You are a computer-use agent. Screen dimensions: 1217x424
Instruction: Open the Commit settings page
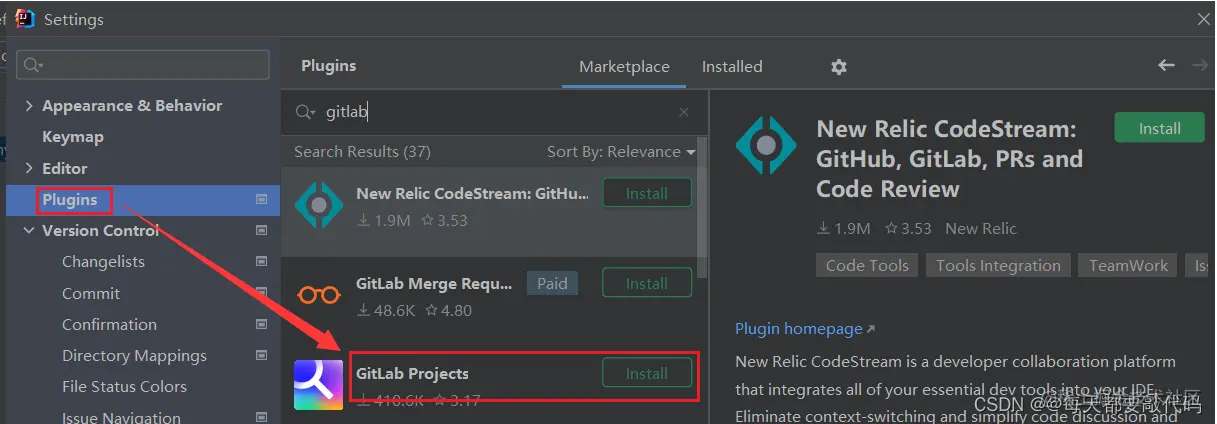pos(91,293)
